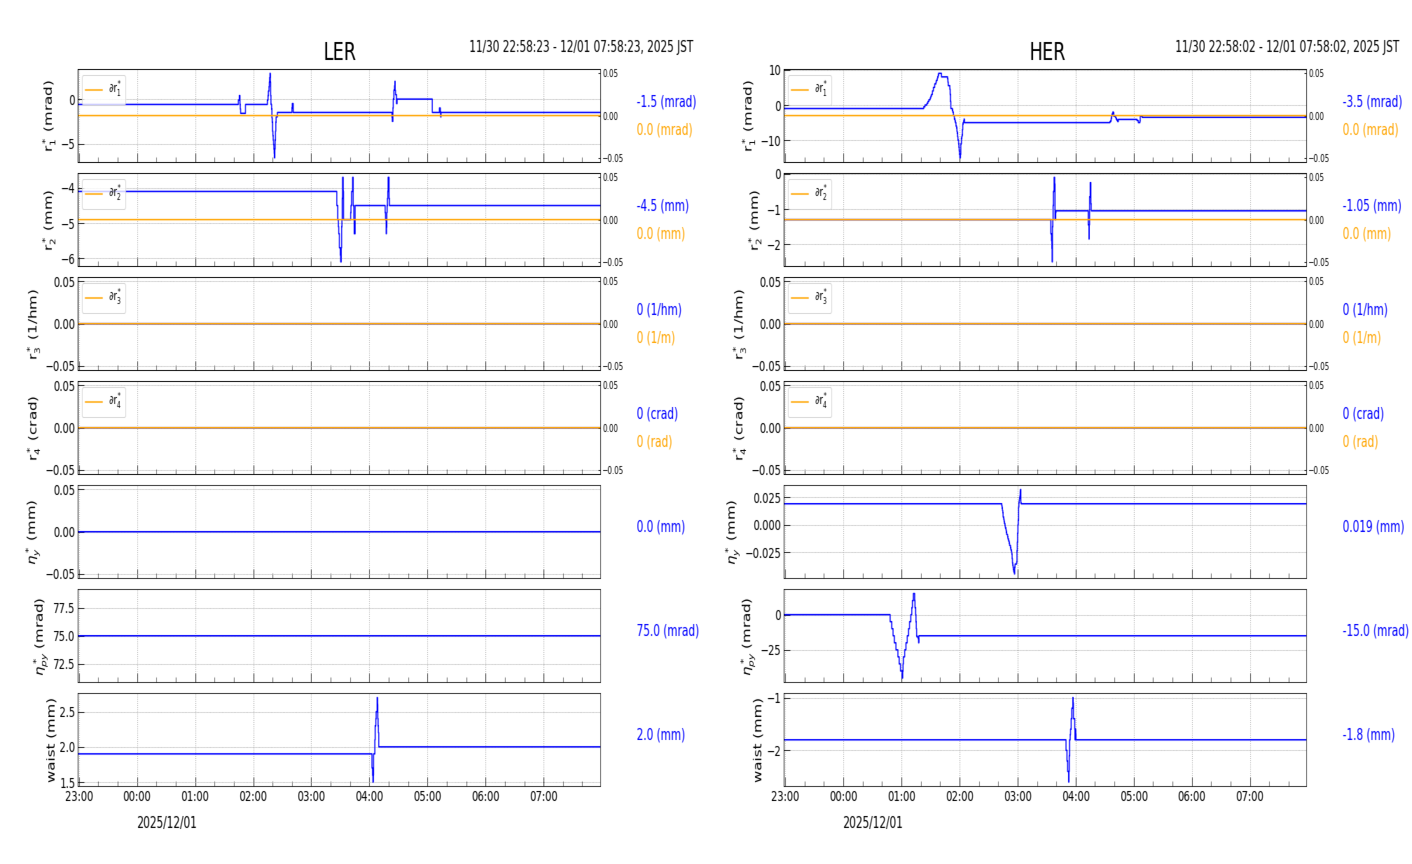The height and width of the screenshot is (864, 1412).
Task: Click the 2025/12/01 date under the HER plots
Action: (x=873, y=823)
